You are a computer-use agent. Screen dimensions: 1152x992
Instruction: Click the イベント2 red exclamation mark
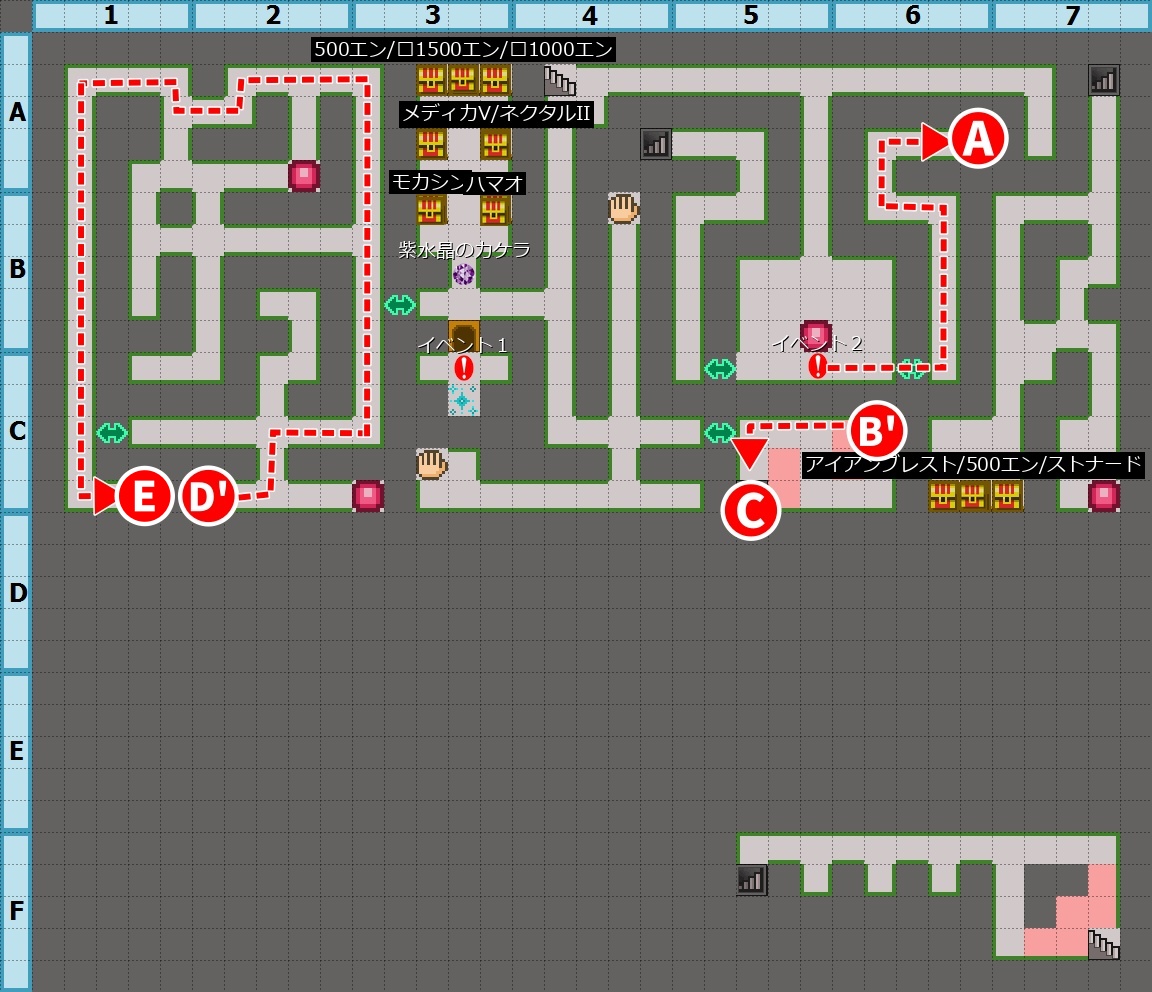coord(817,366)
